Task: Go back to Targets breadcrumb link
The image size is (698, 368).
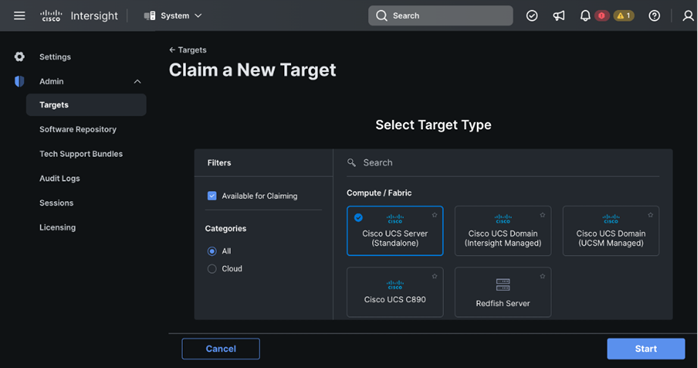Action: click(x=187, y=50)
